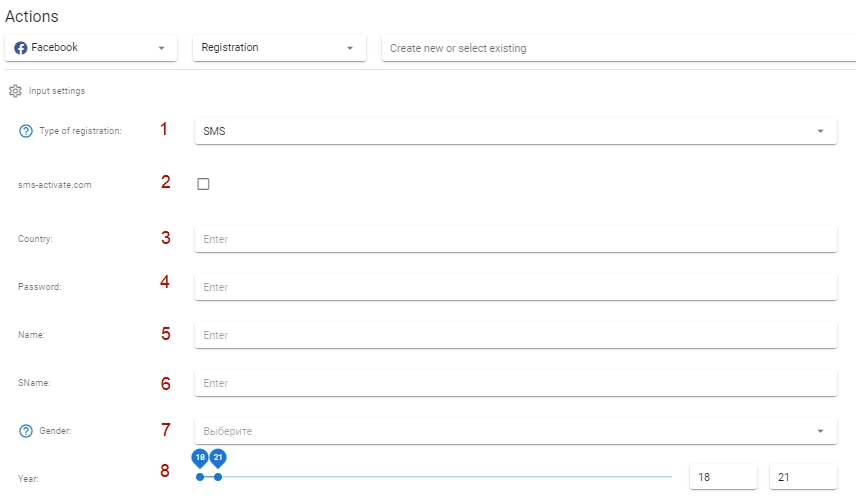
Task: Click the Create new or select existing field
Action: click(619, 48)
